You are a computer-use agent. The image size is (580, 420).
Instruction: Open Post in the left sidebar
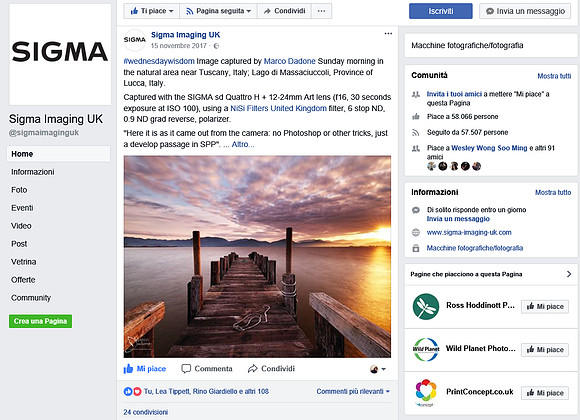click(x=19, y=244)
